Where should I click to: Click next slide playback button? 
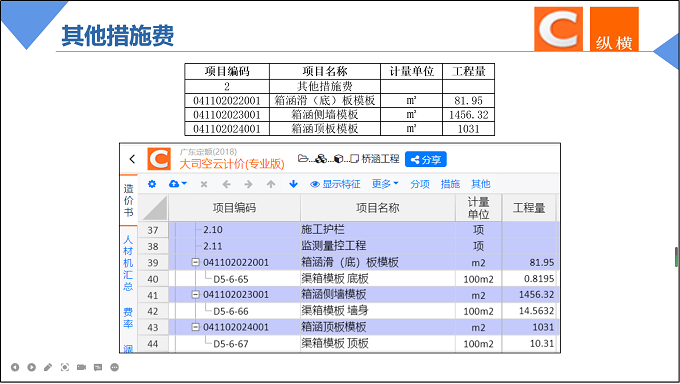32,368
